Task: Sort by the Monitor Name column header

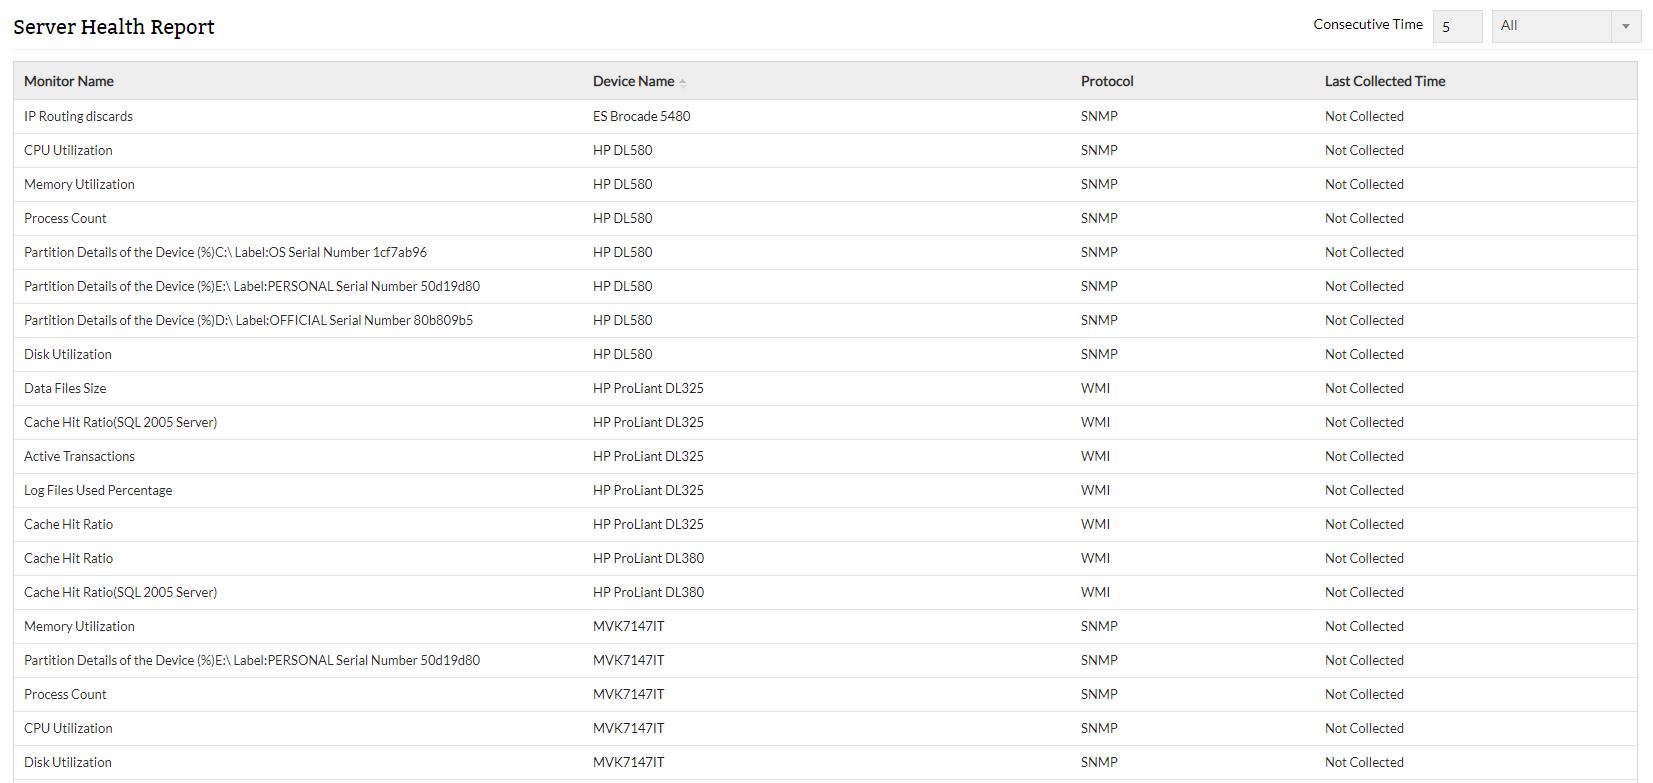Action: click(69, 81)
